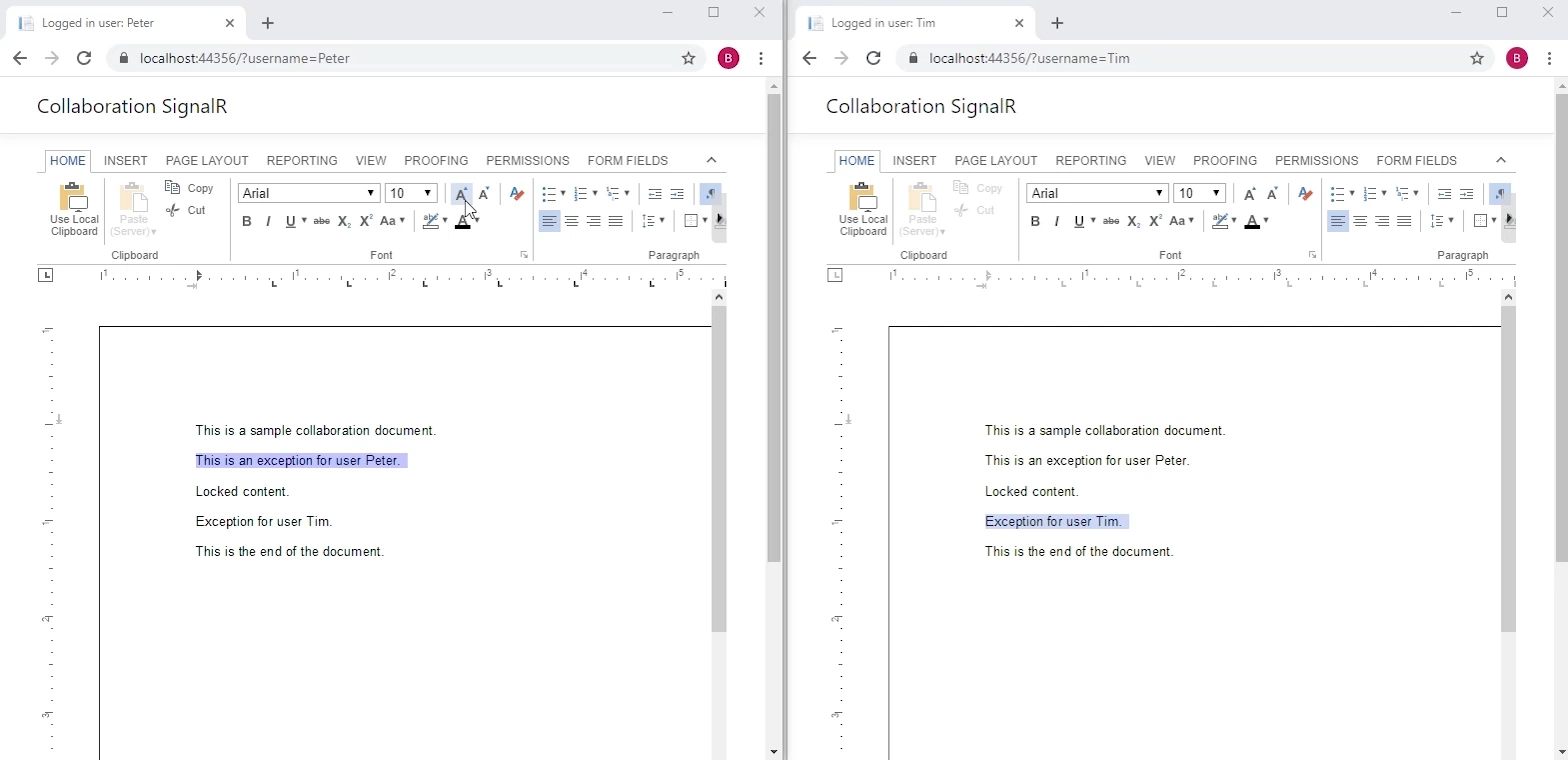
Task: Apply strikethrough in Tim's font group
Action: [1111, 221]
